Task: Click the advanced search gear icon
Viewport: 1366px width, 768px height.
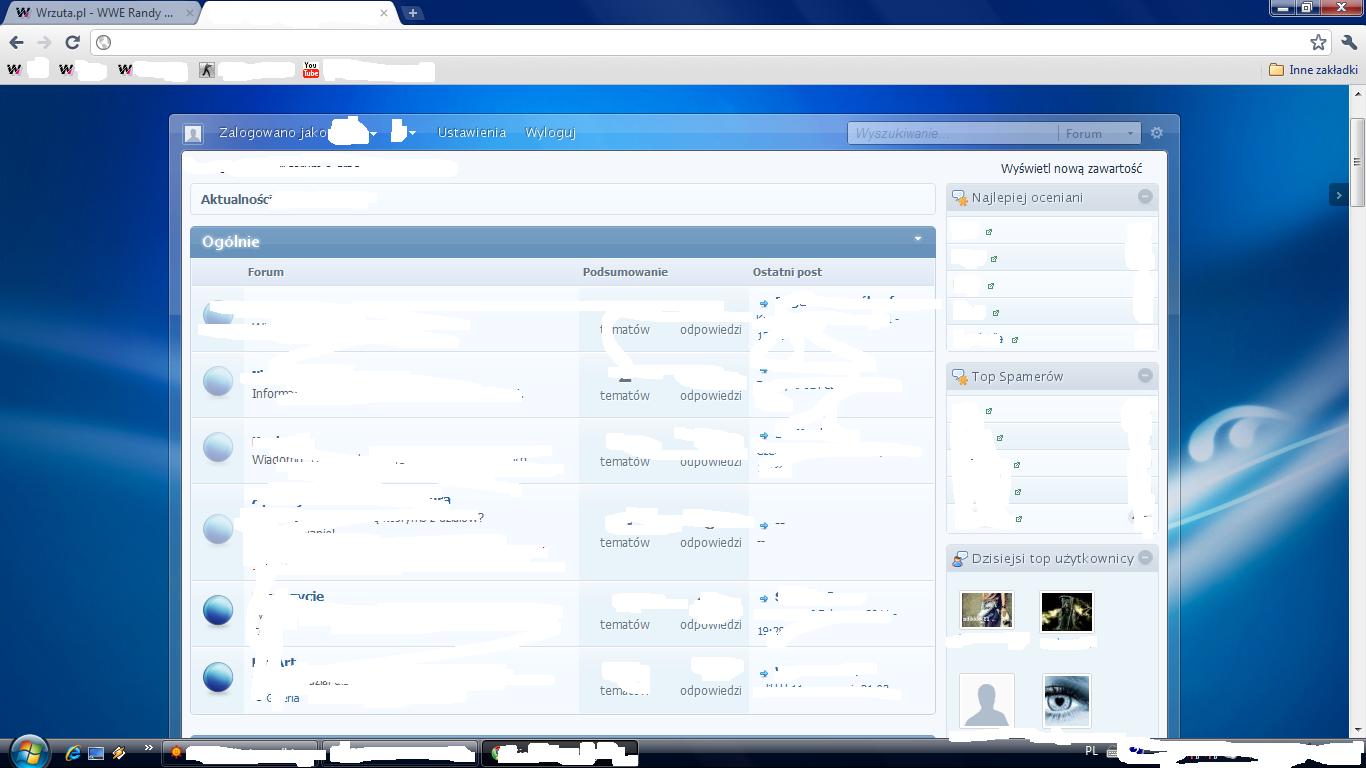Action: coord(1157,133)
